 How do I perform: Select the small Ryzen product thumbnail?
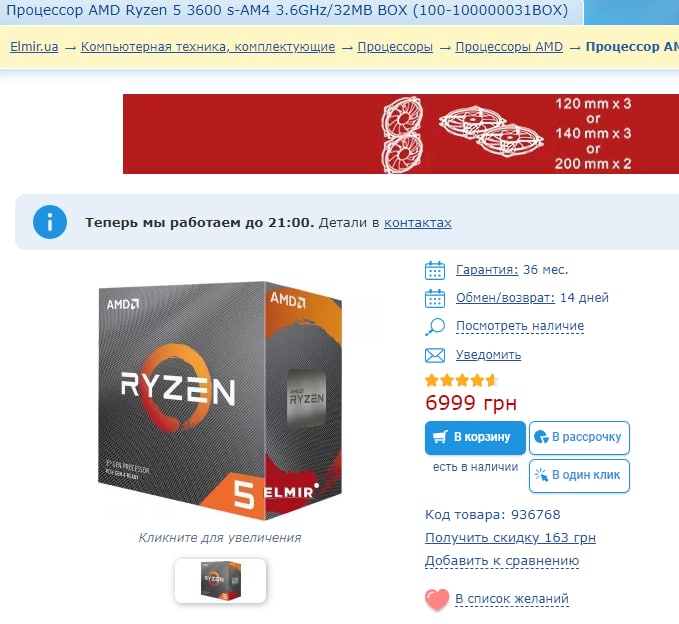tap(220, 581)
